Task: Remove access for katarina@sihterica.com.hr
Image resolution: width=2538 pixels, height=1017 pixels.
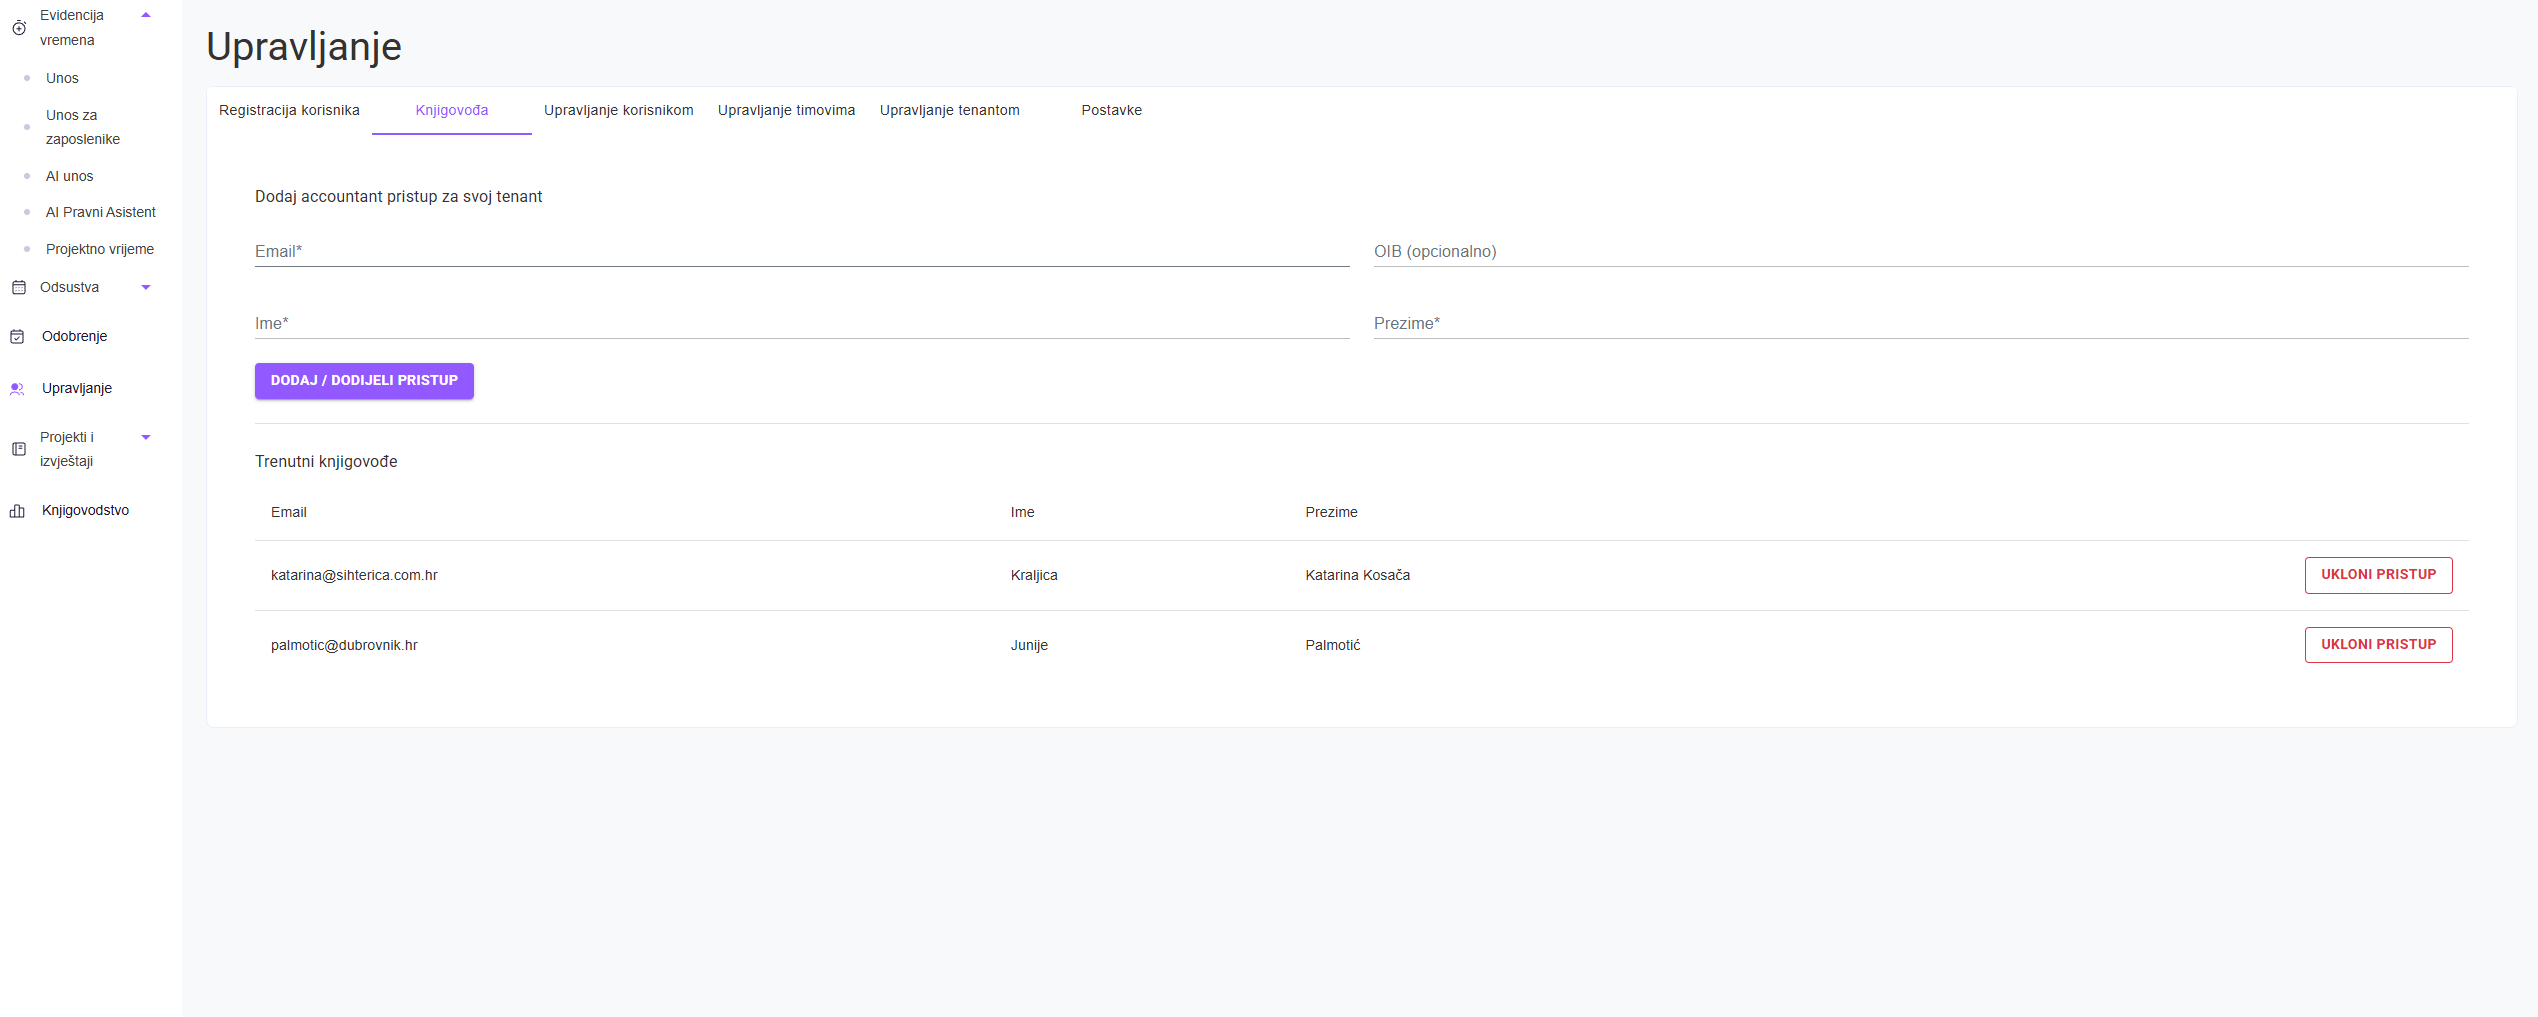Action: pos(2377,575)
